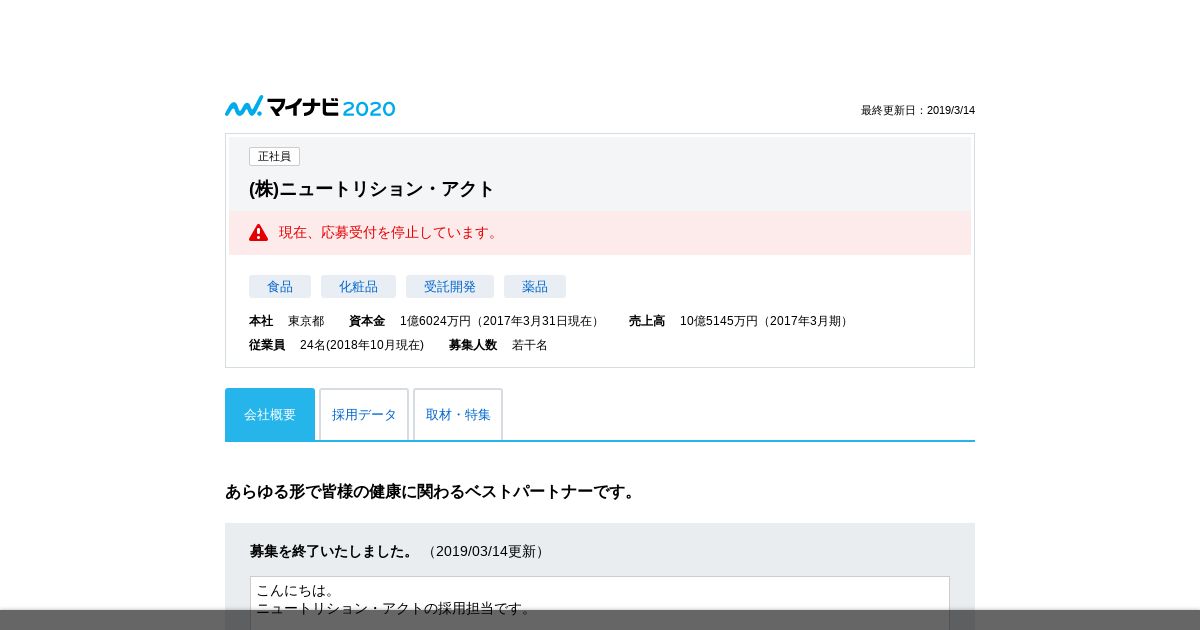1200x630 pixels.
Task: Click the 現在、応募受付を停止しています。 notice
Action: (390, 232)
